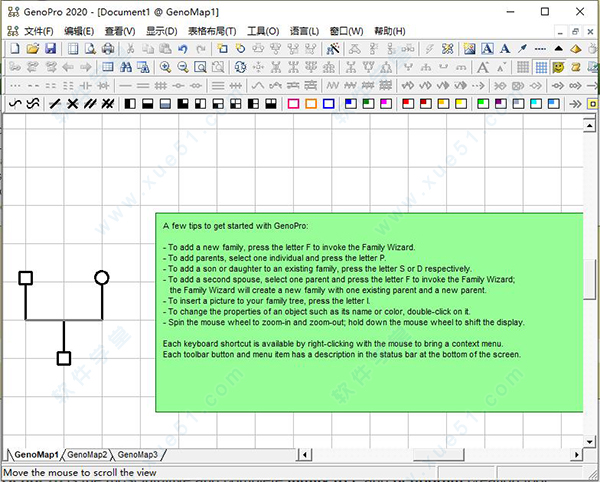This screenshot has width=600, height=482.
Task: Choose the pink border color swatch
Action: [x=293, y=104]
